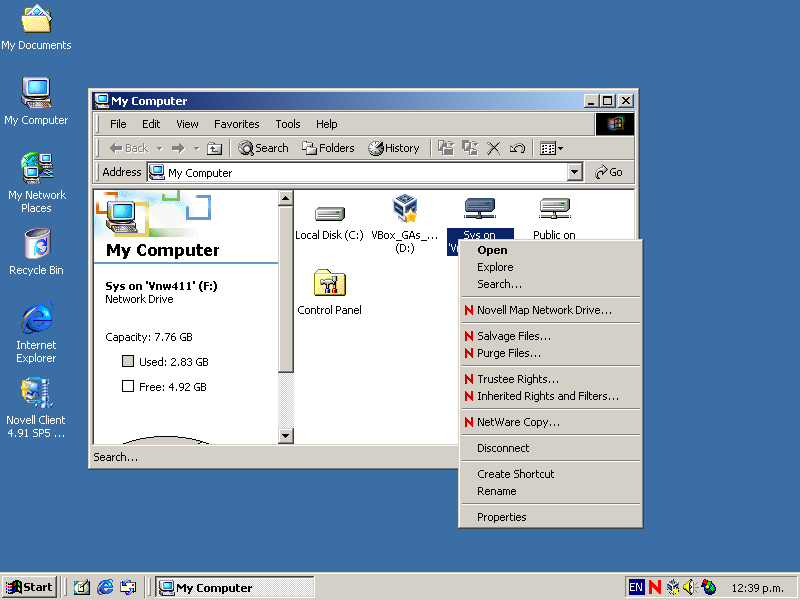Open the Edit menu
The image size is (800, 600).
151,124
